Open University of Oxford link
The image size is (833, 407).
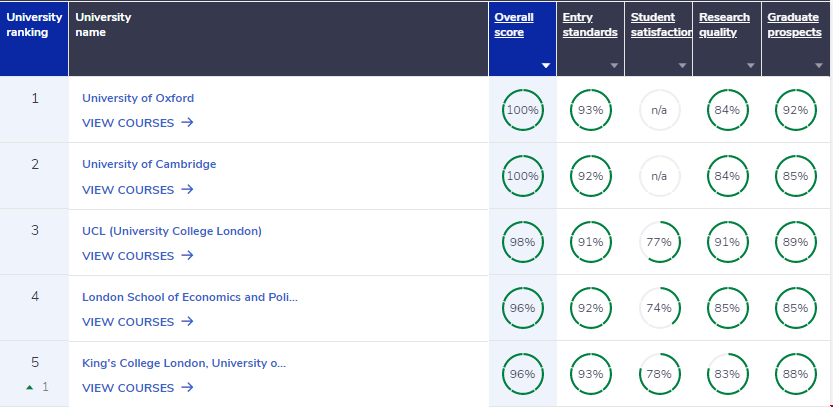[138, 98]
